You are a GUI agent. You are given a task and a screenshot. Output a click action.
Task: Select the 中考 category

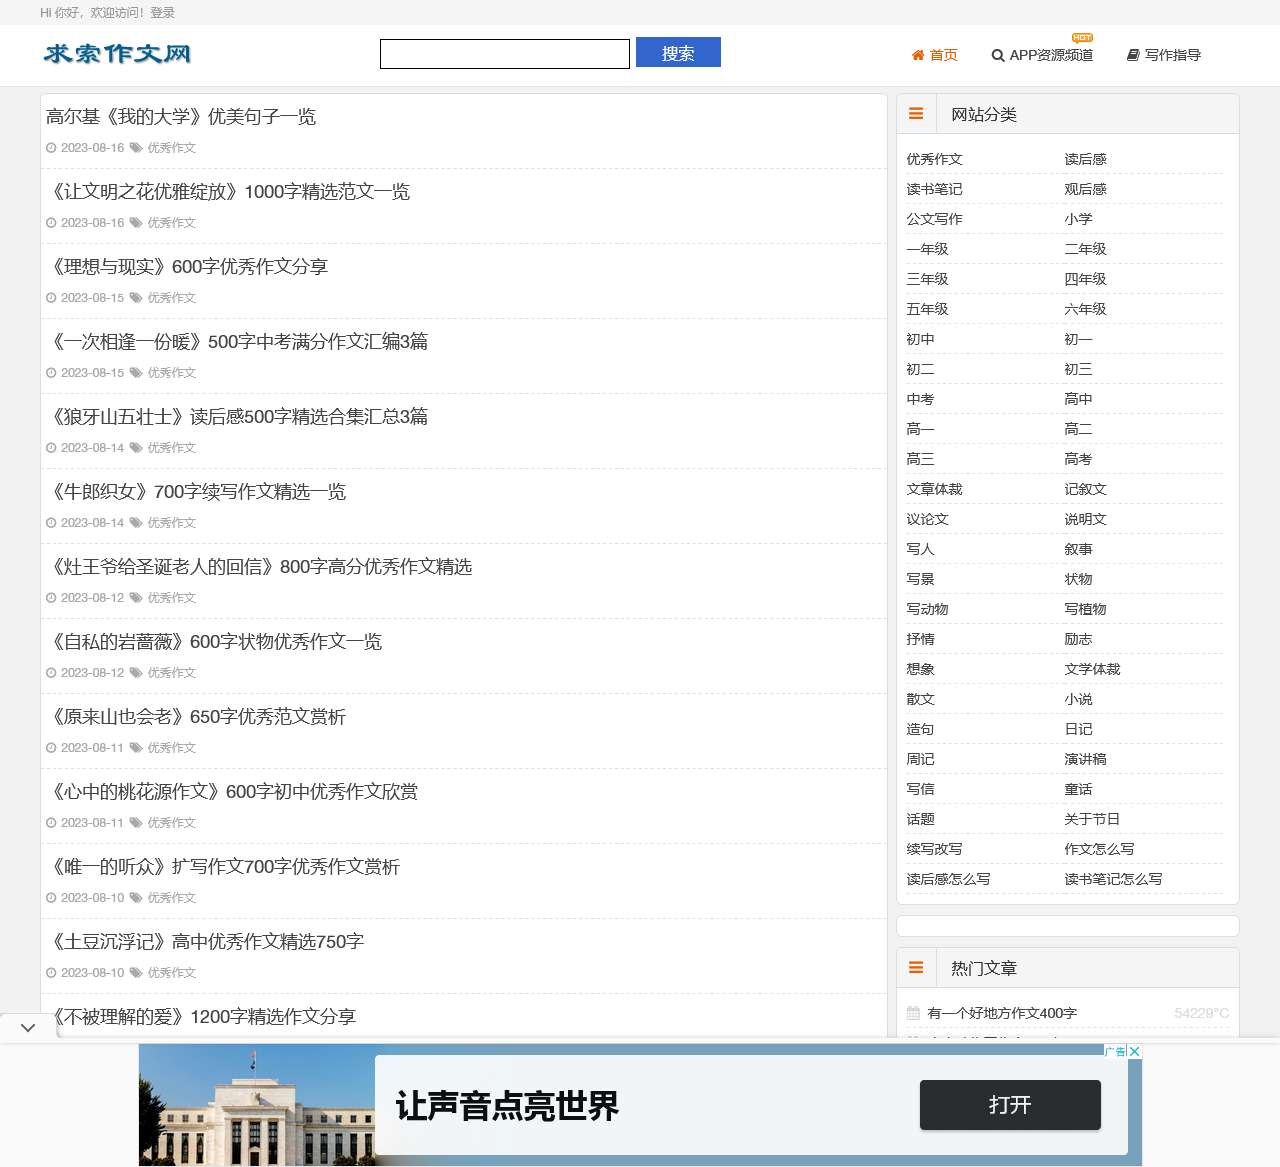tap(920, 399)
